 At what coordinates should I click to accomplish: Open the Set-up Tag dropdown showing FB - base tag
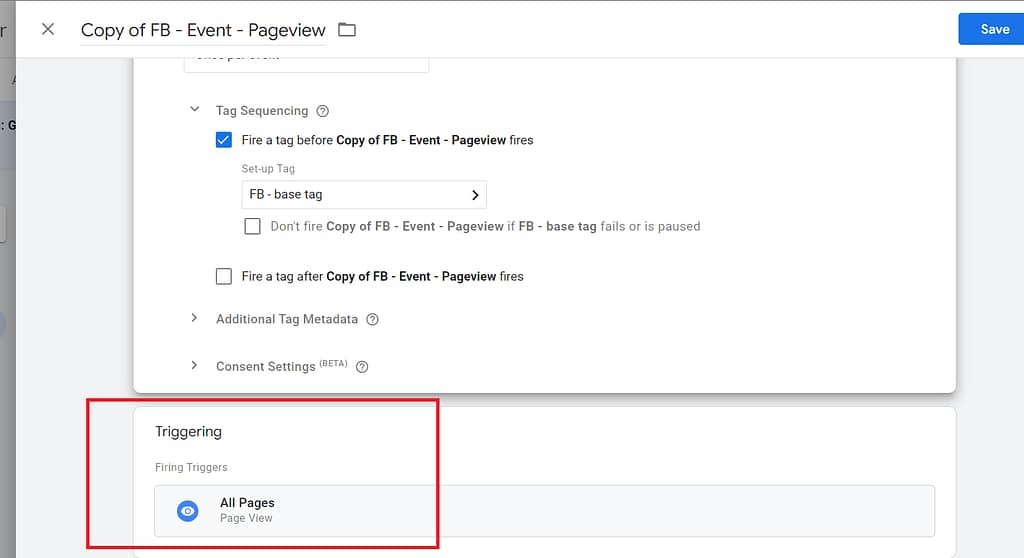tap(364, 194)
